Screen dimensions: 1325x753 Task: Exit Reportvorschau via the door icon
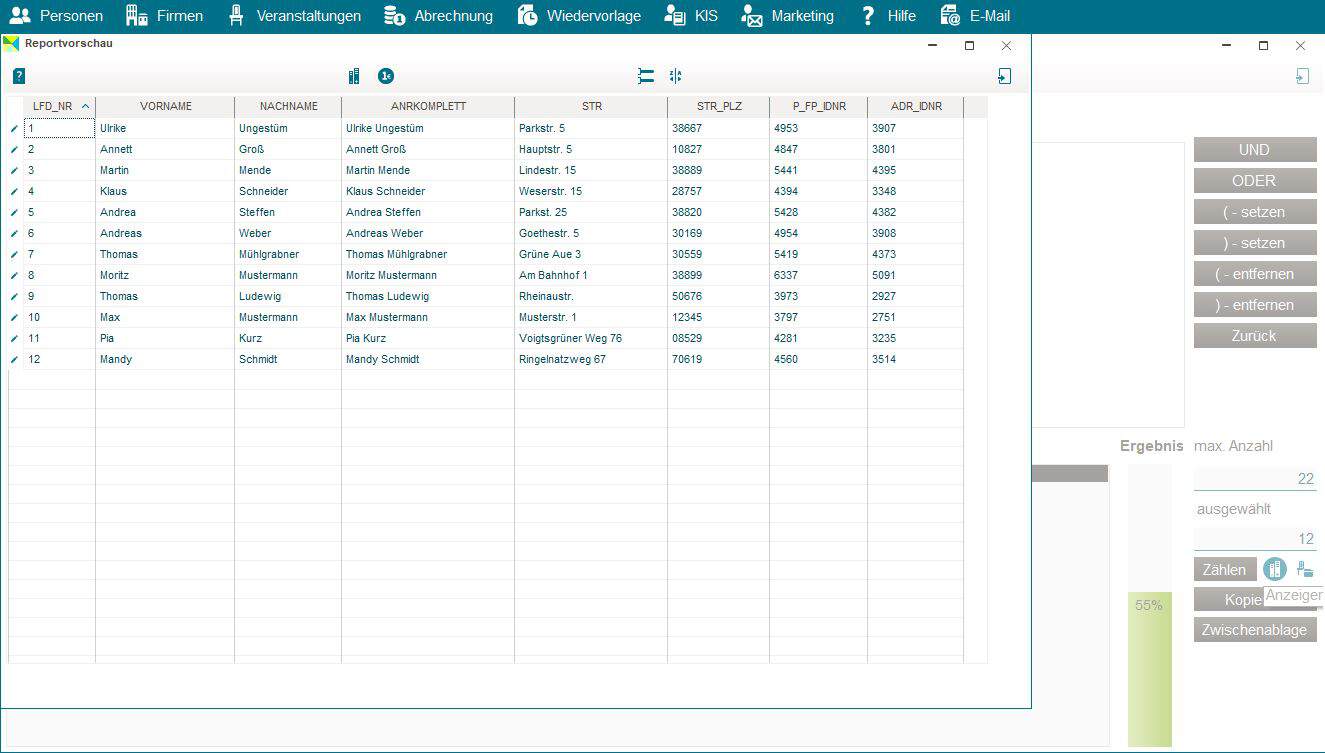(1005, 76)
